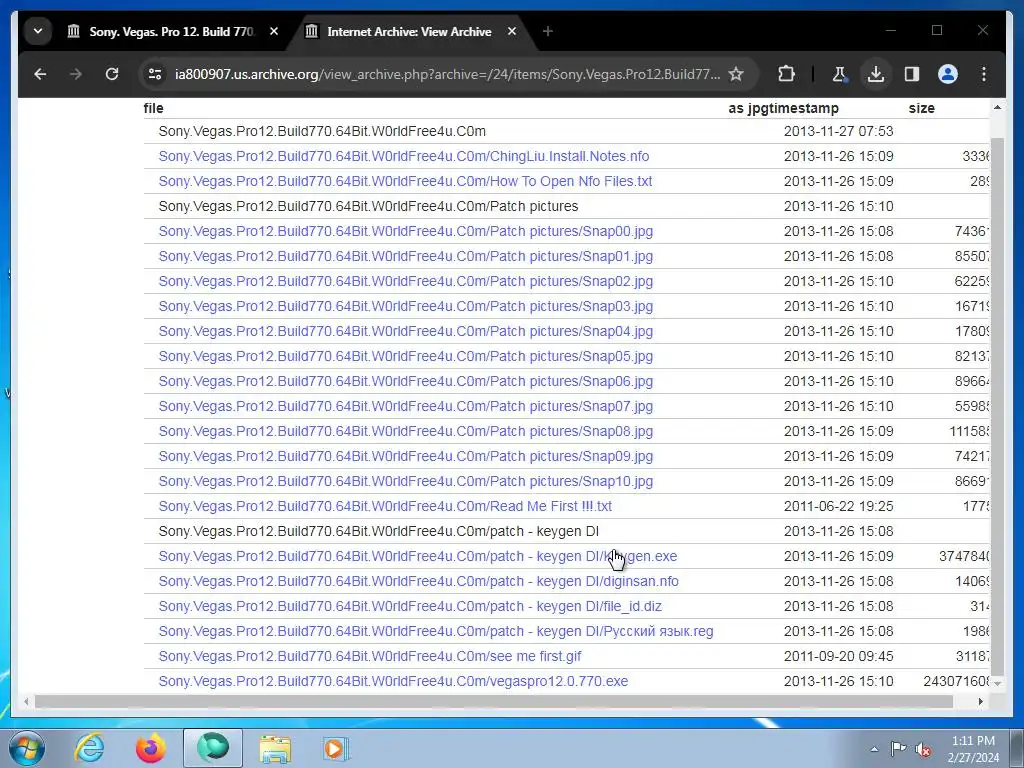Click the vertical scrollbar up arrow

pyautogui.click(x=997, y=107)
